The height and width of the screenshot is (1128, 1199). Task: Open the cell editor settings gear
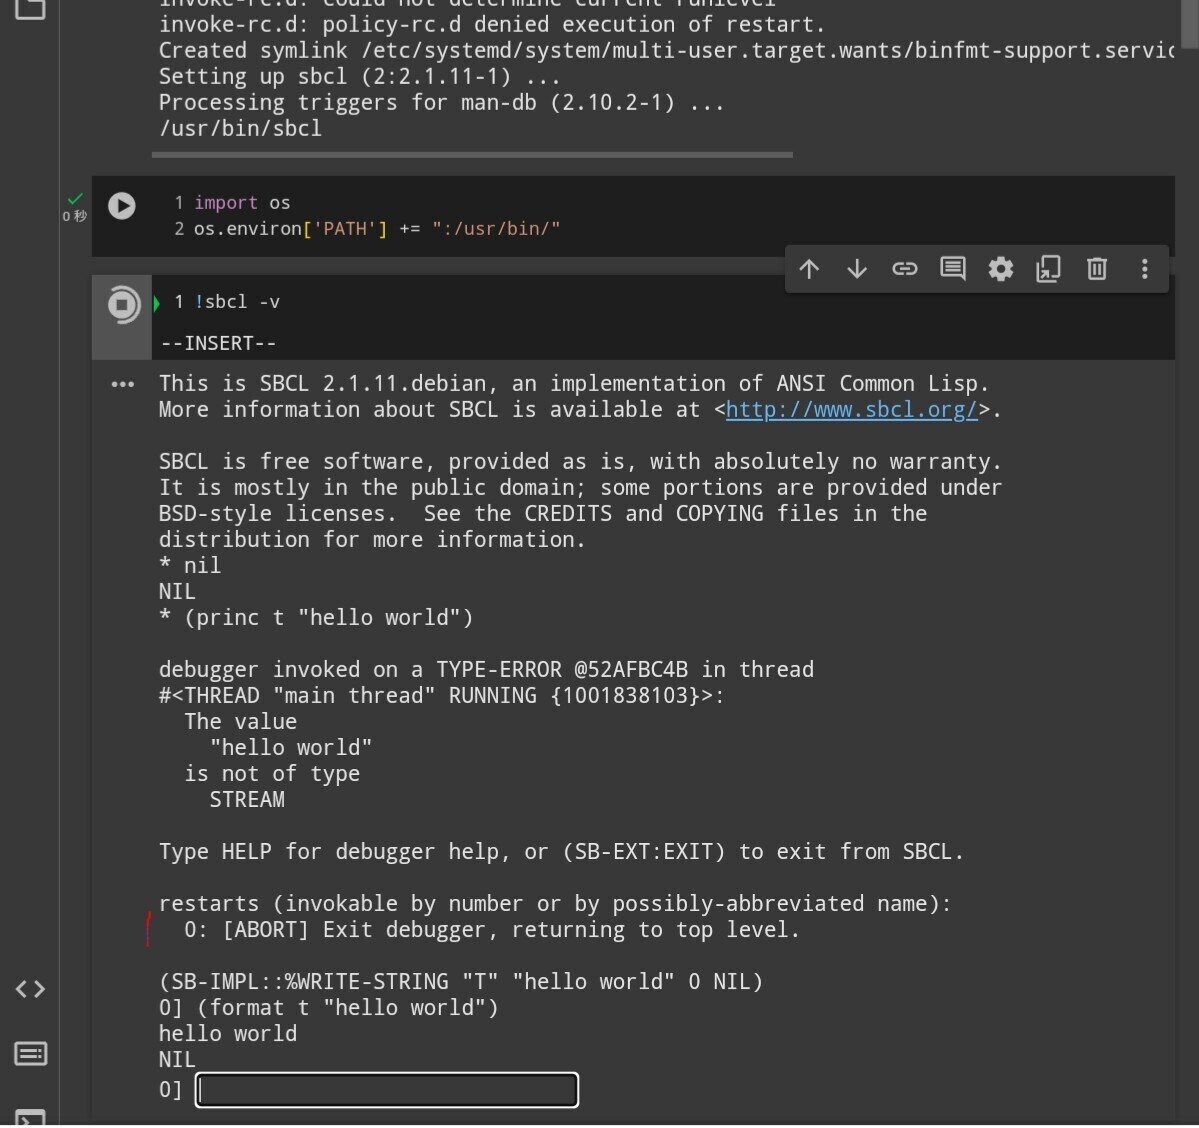1000,269
